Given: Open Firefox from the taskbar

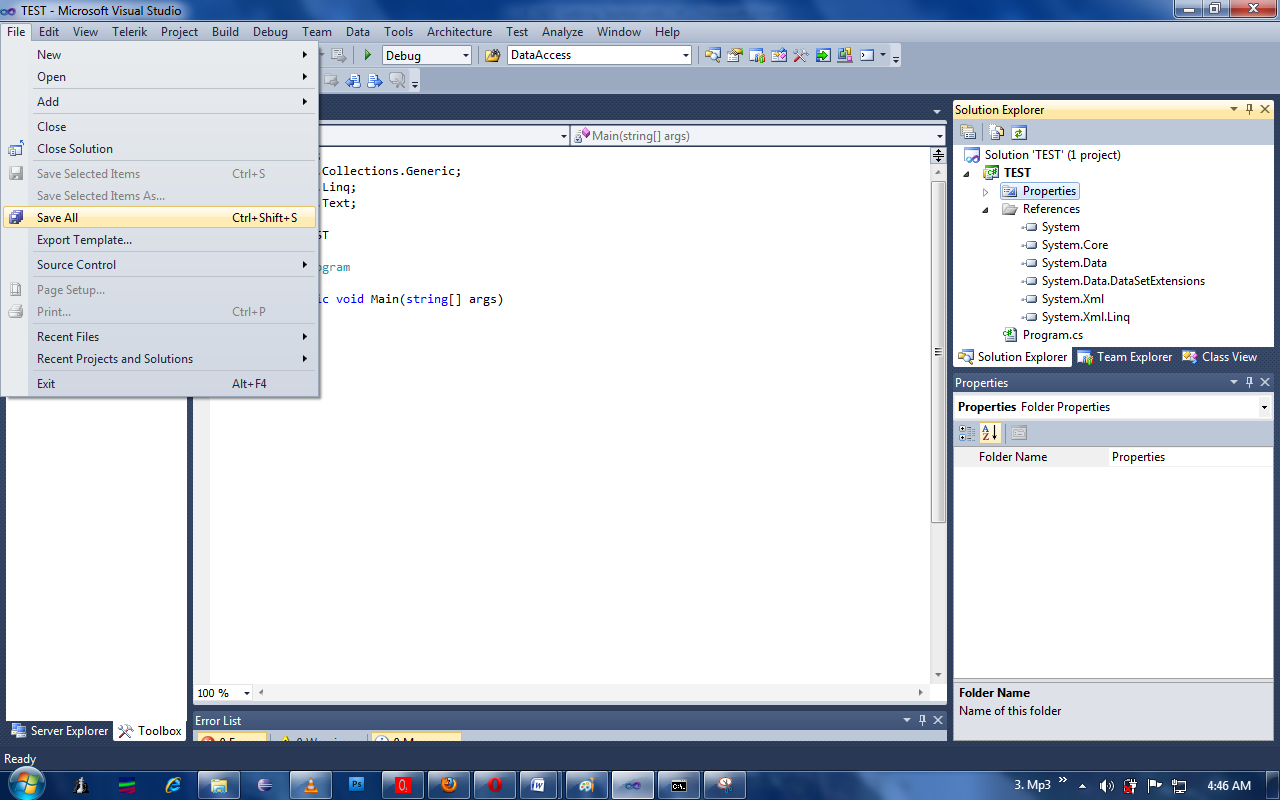Looking at the screenshot, I should (449, 785).
